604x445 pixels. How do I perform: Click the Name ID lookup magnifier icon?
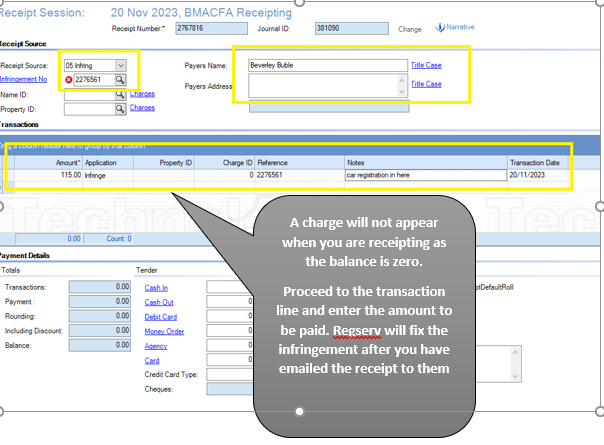[x=120, y=93]
